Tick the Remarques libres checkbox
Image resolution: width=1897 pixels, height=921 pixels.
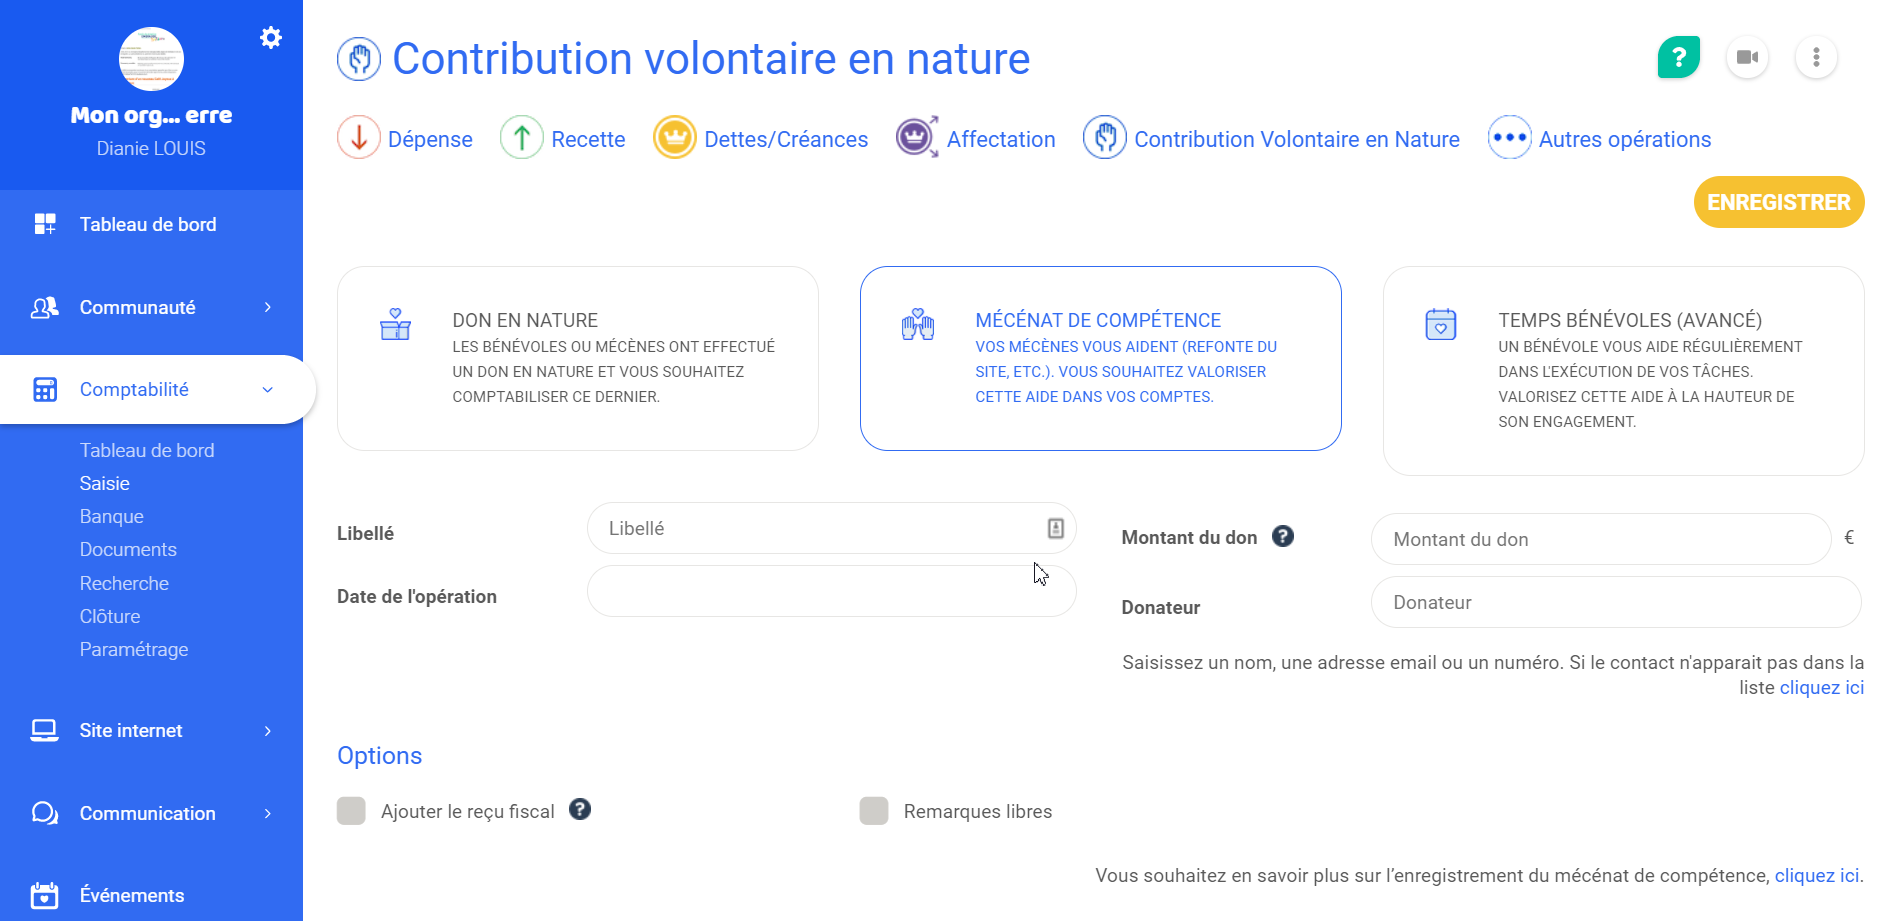pyautogui.click(x=874, y=811)
